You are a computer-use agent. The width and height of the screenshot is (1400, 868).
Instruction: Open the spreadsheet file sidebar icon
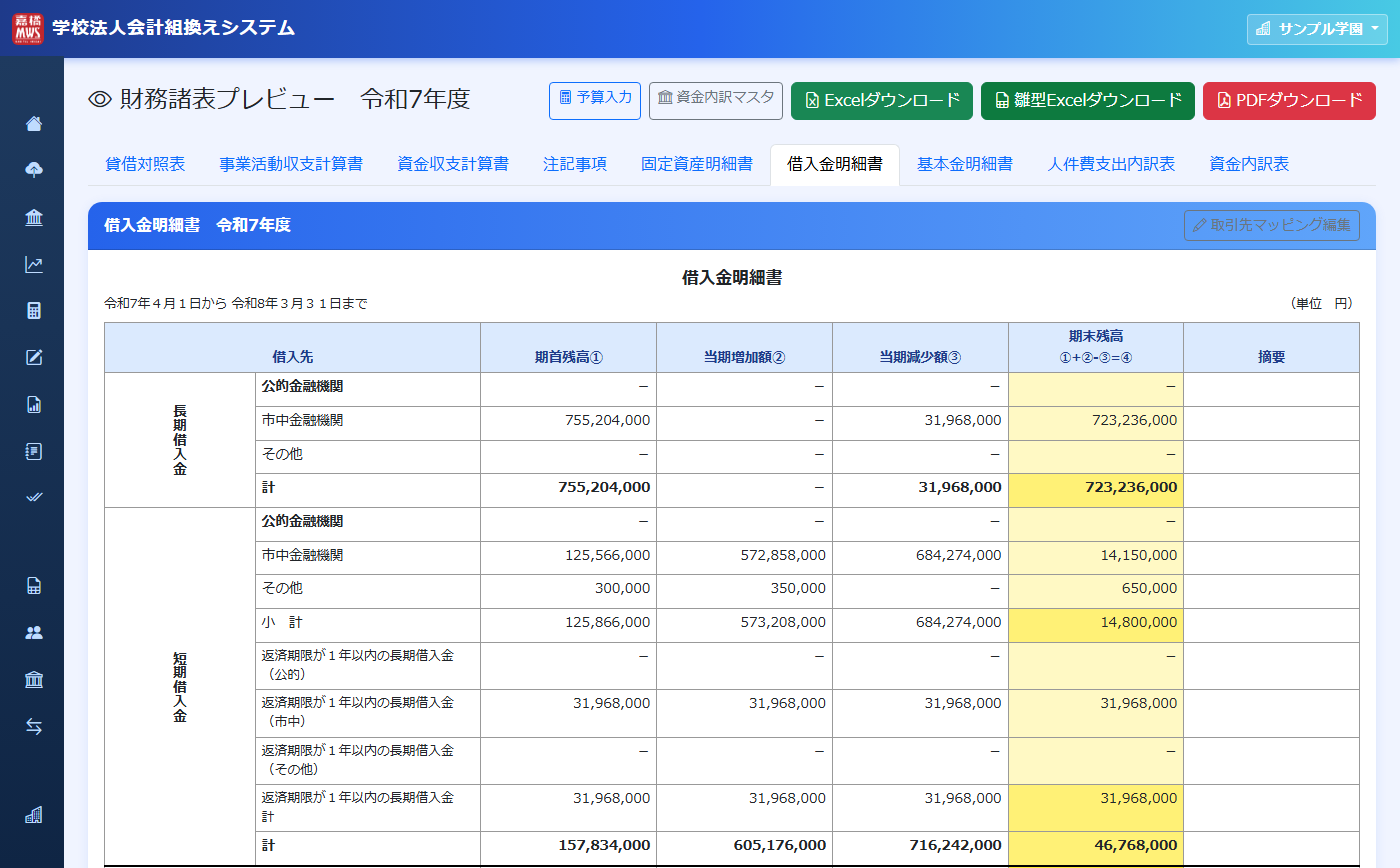click(x=34, y=586)
